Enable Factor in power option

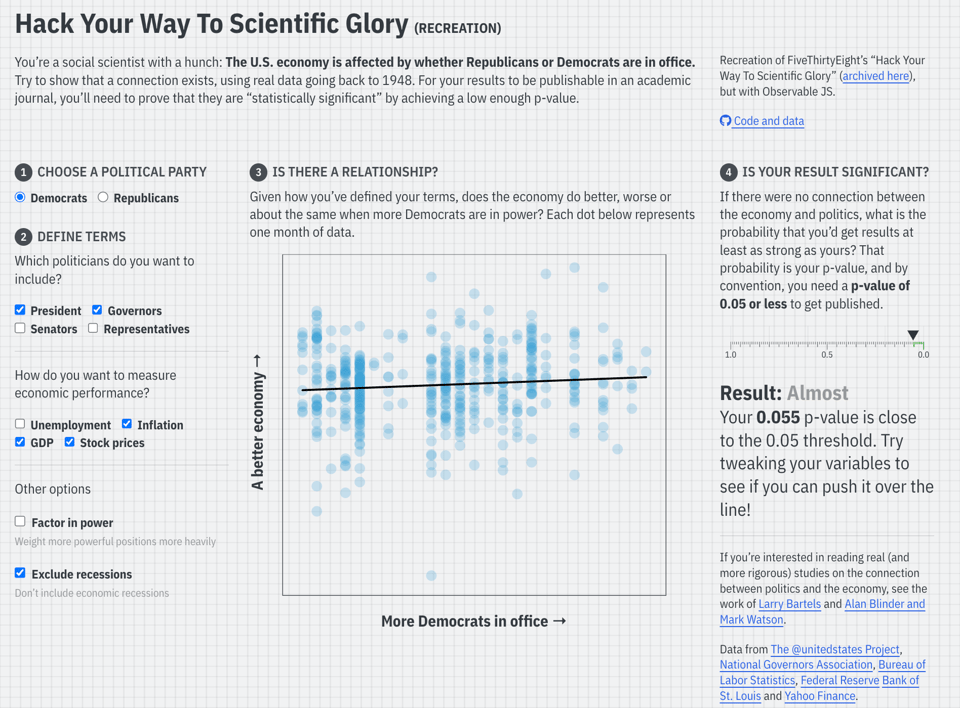(x=20, y=521)
